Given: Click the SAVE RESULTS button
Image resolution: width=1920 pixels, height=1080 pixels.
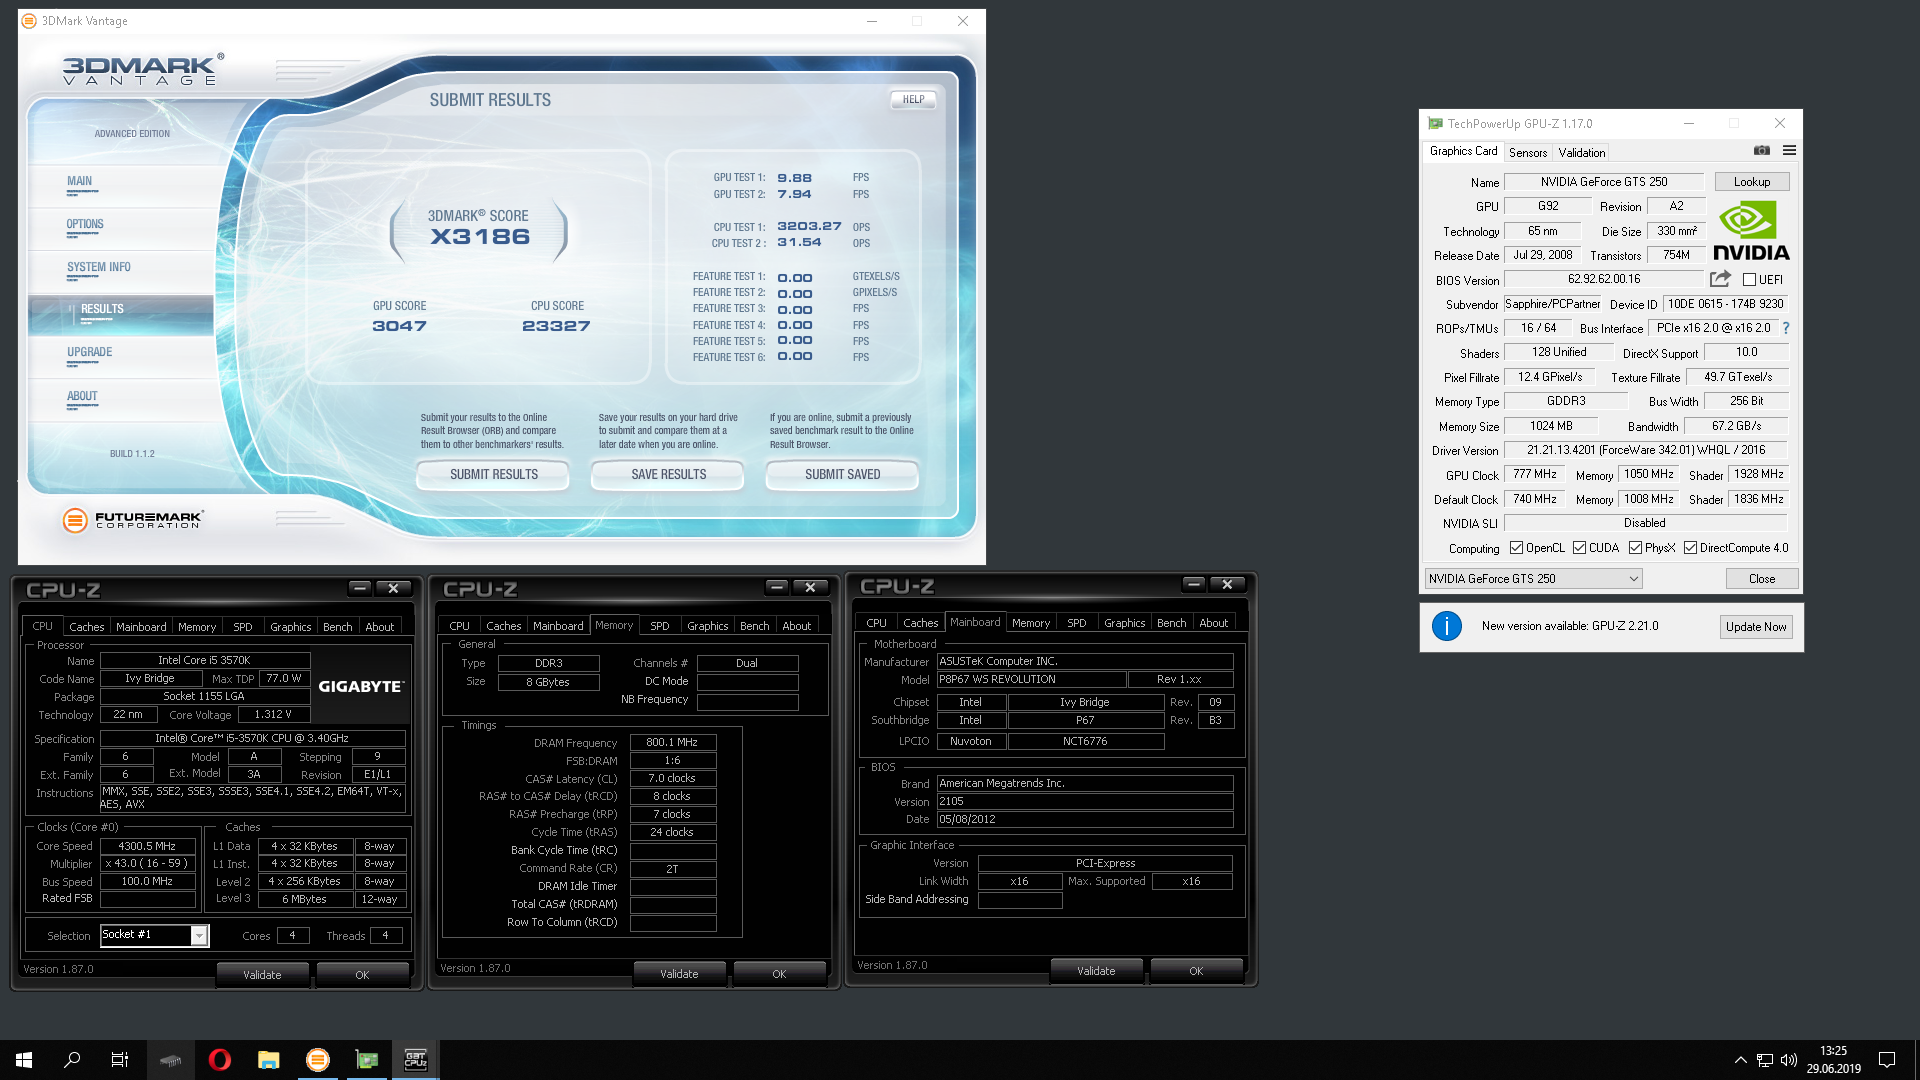Looking at the screenshot, I should [x=668, y=475].
